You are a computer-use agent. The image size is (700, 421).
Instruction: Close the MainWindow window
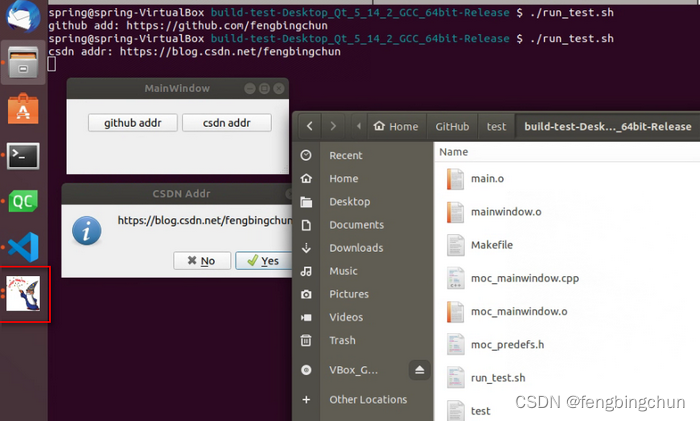279,88
